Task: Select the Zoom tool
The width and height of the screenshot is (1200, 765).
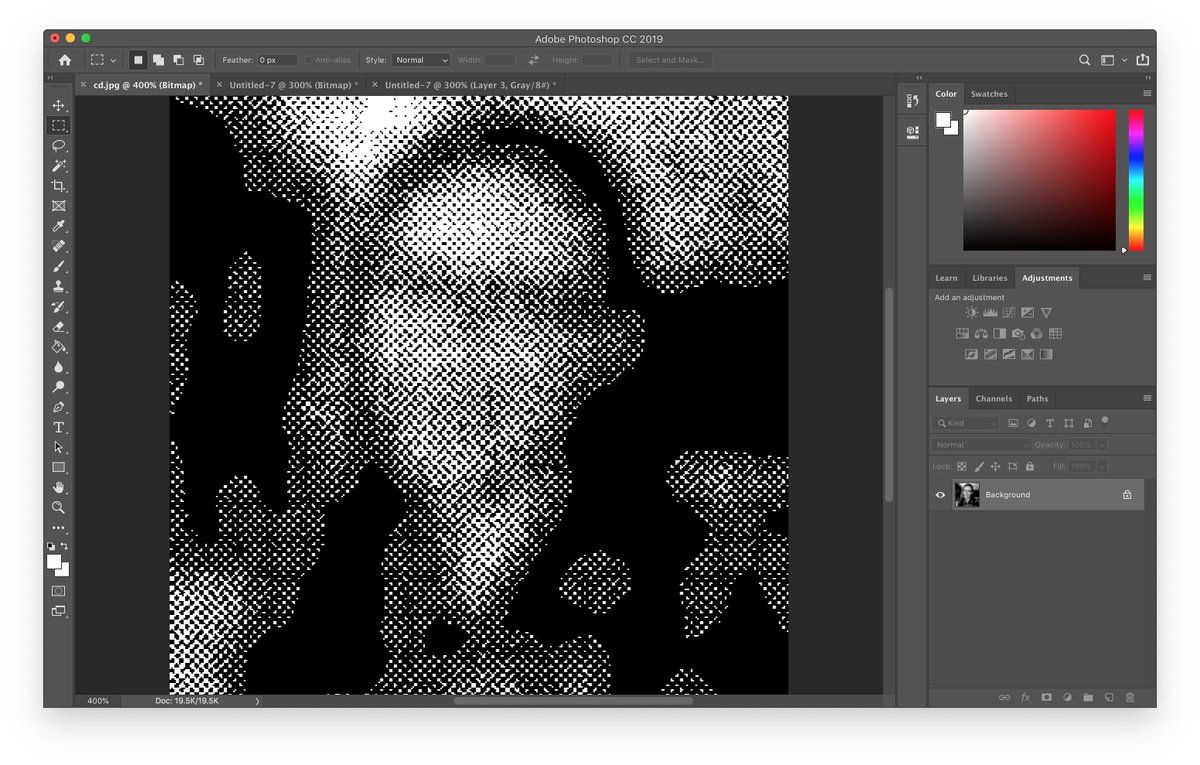Action: point(59,507)
